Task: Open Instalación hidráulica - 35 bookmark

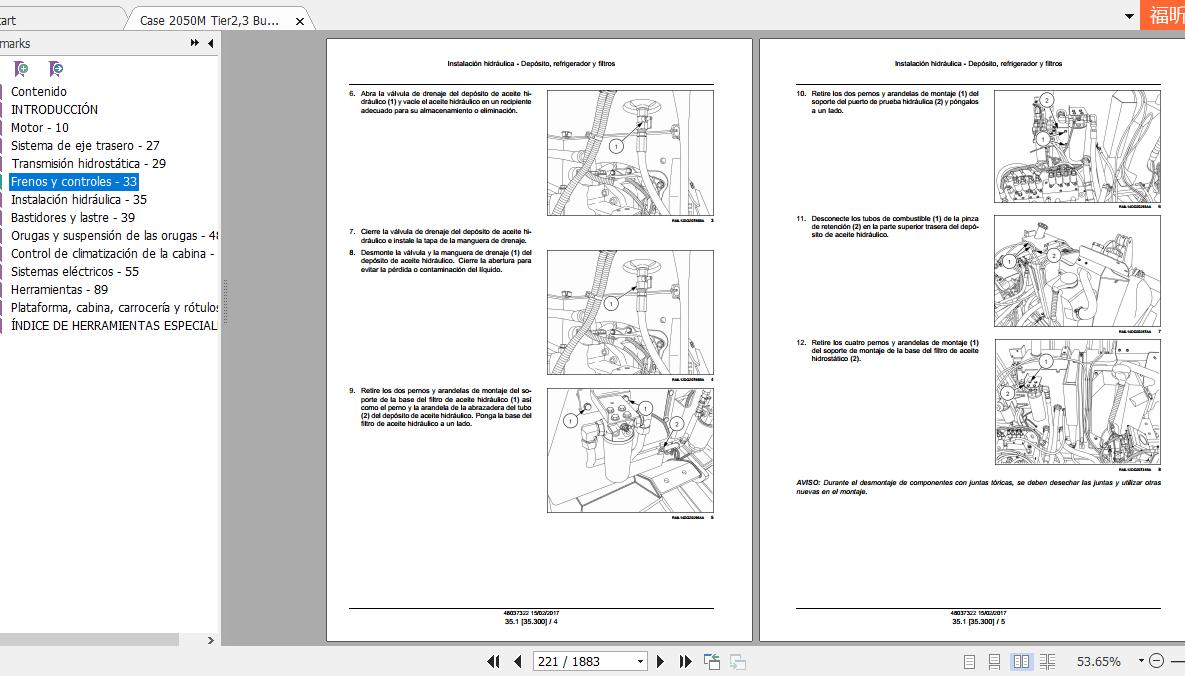Action: [79, 200]
